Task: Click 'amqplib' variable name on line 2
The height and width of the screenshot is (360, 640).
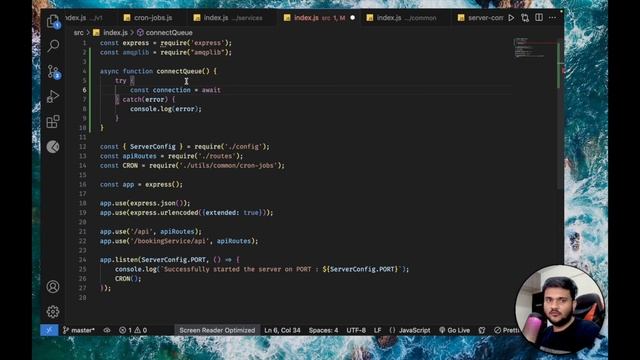Action: tap(136, 53)
